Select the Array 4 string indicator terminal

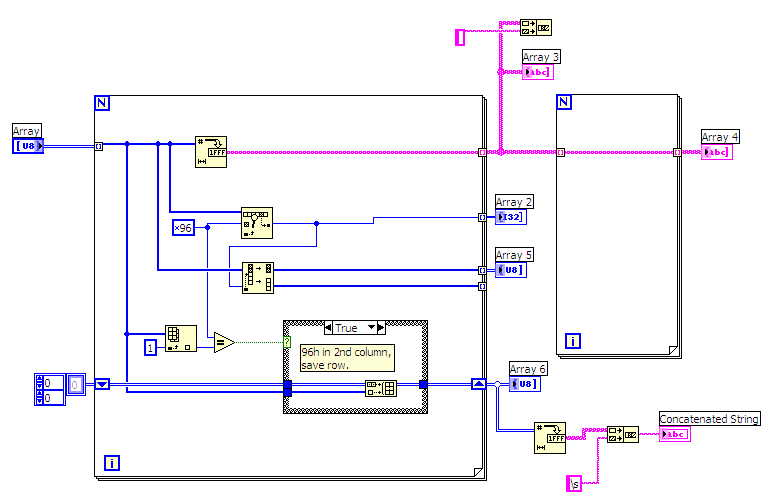[x=717, y=152]
